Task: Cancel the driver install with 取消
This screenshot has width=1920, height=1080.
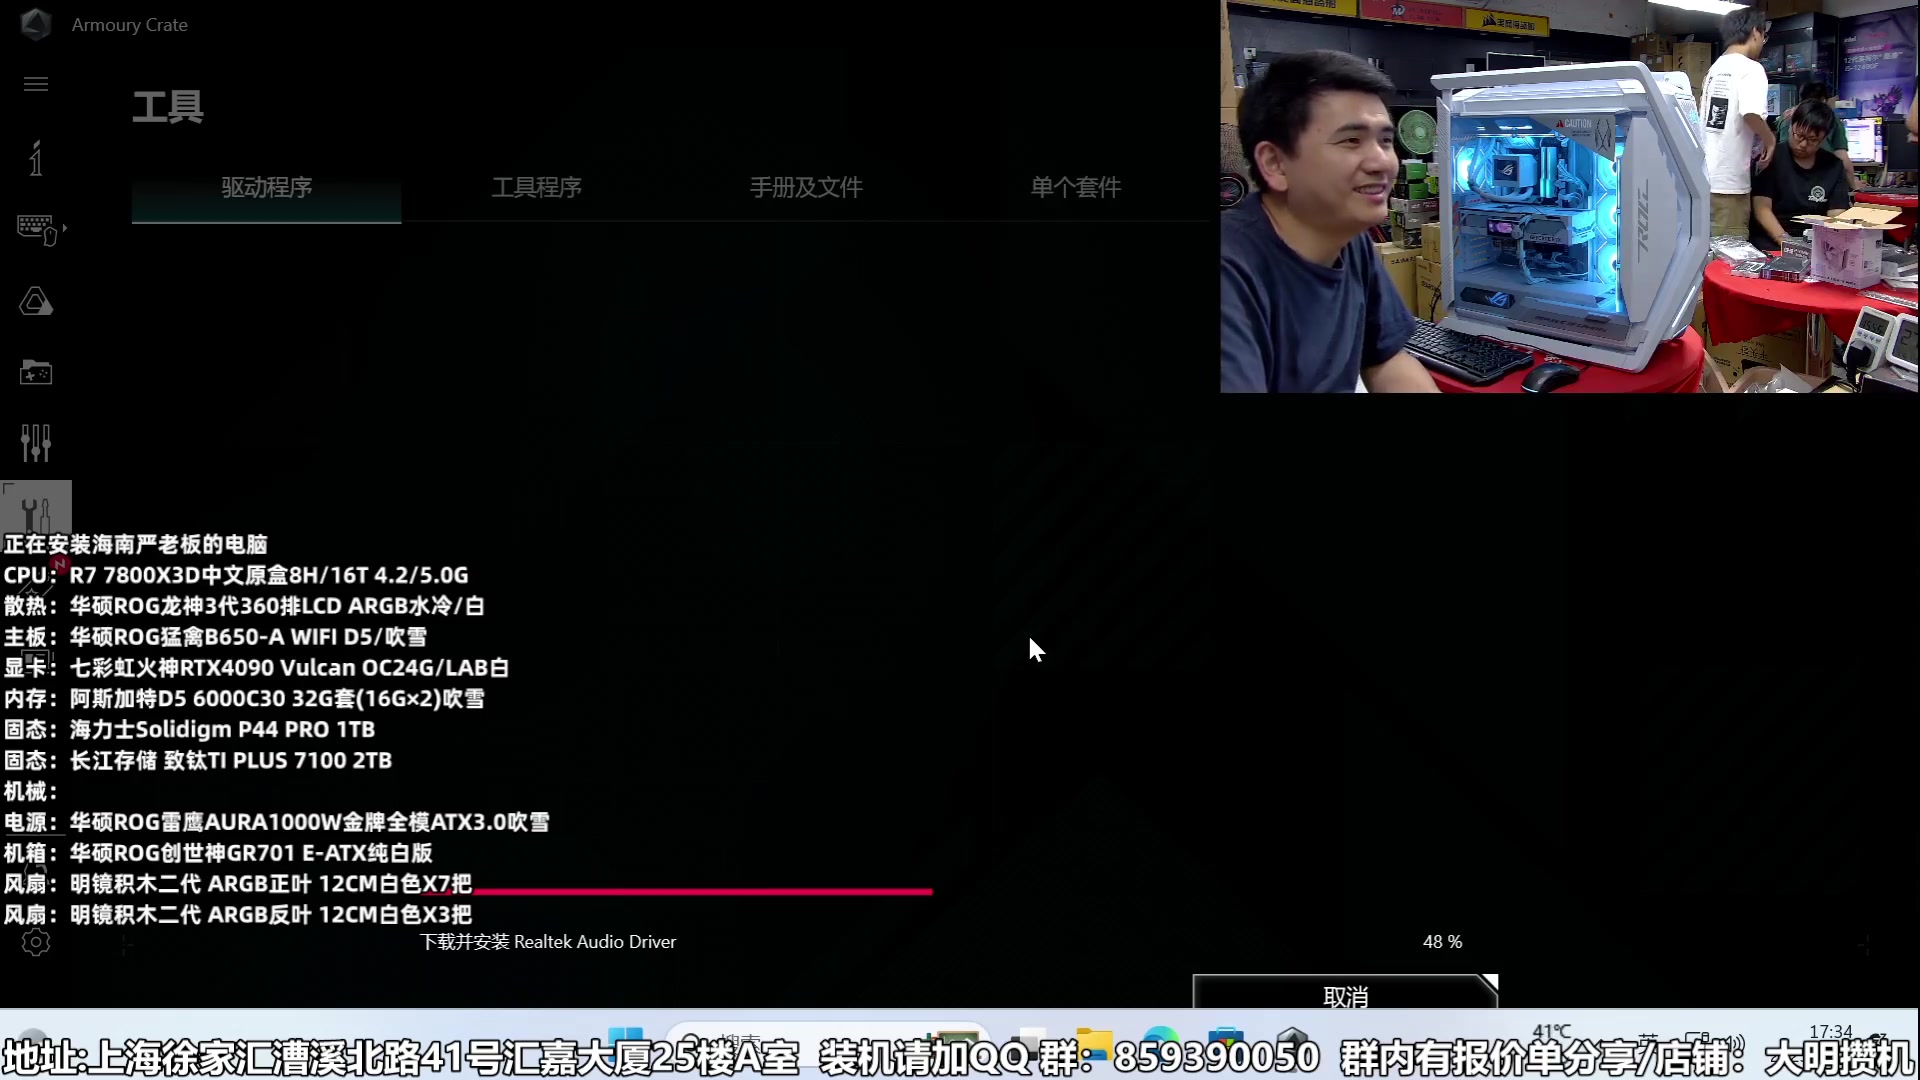Action: click(1345, 993)
